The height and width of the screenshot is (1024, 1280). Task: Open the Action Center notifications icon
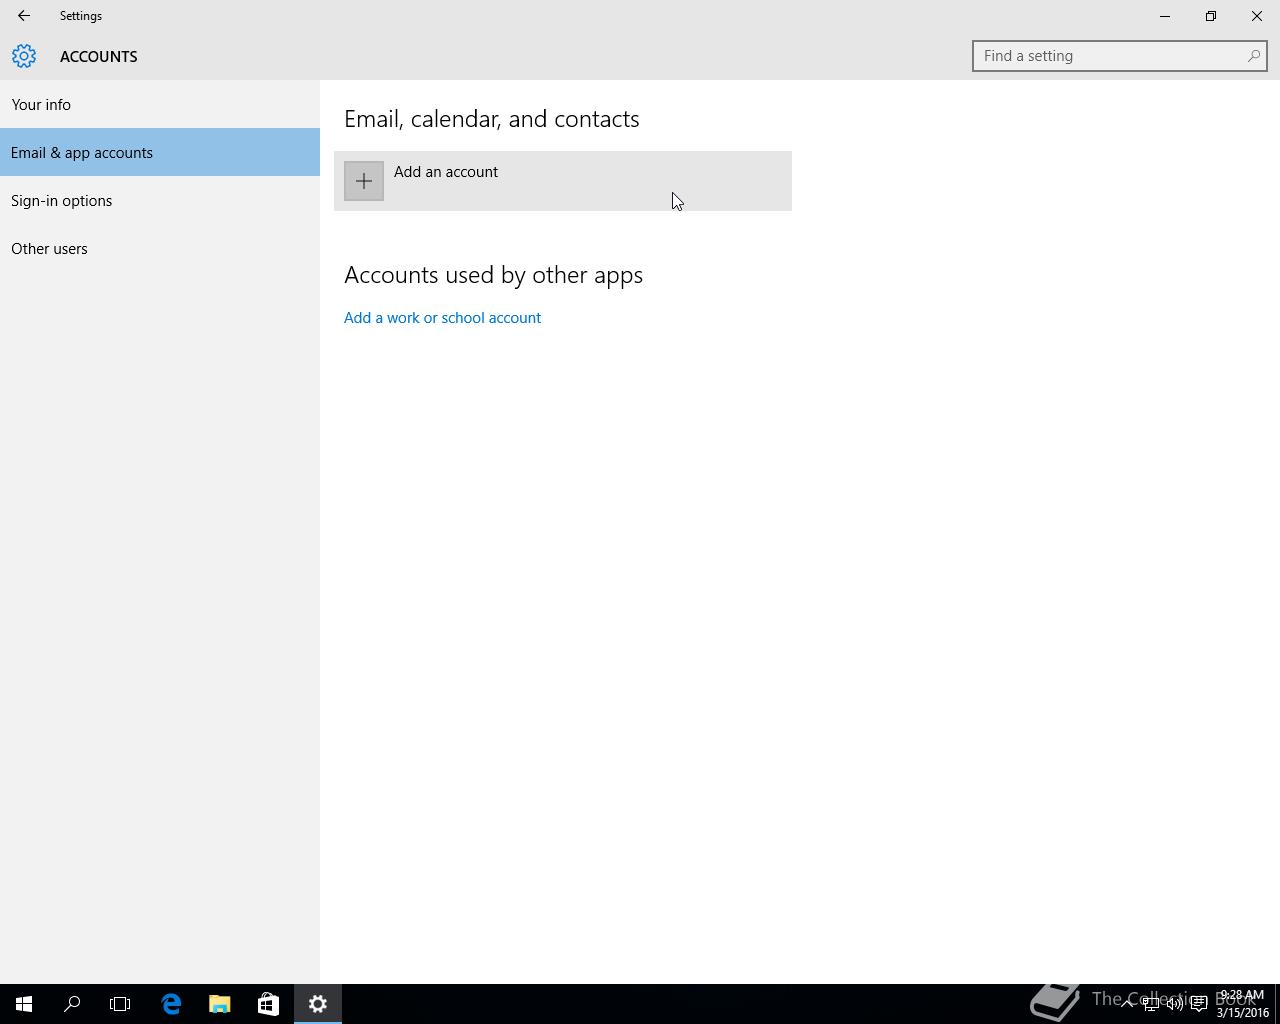pos(1199,1004)
